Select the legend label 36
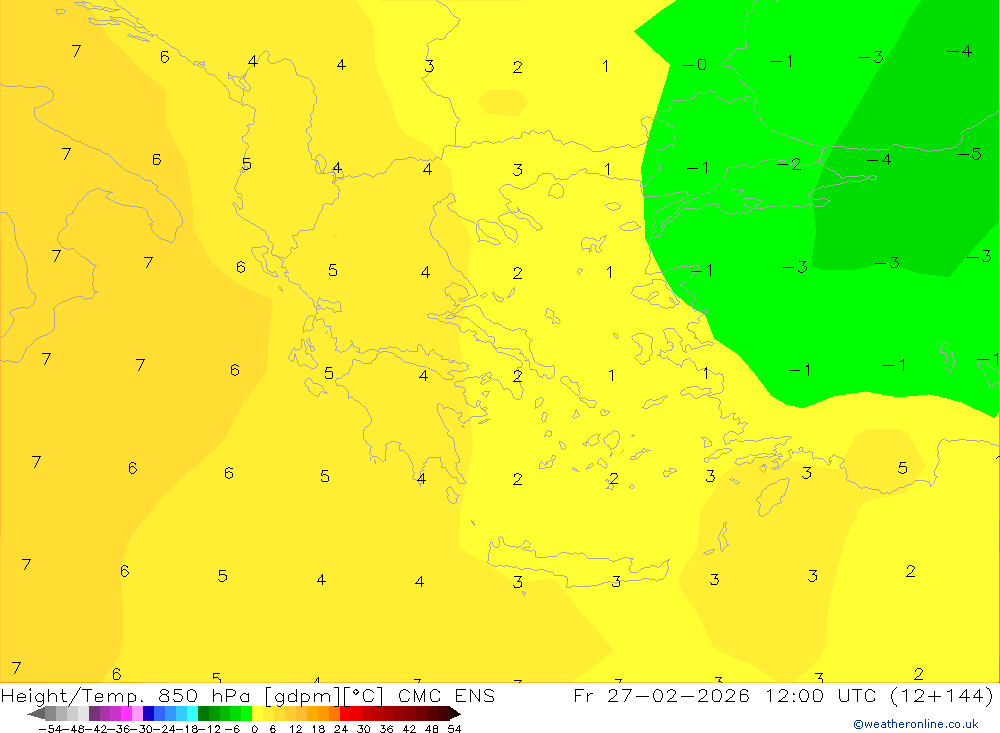 tap(386, 729)
